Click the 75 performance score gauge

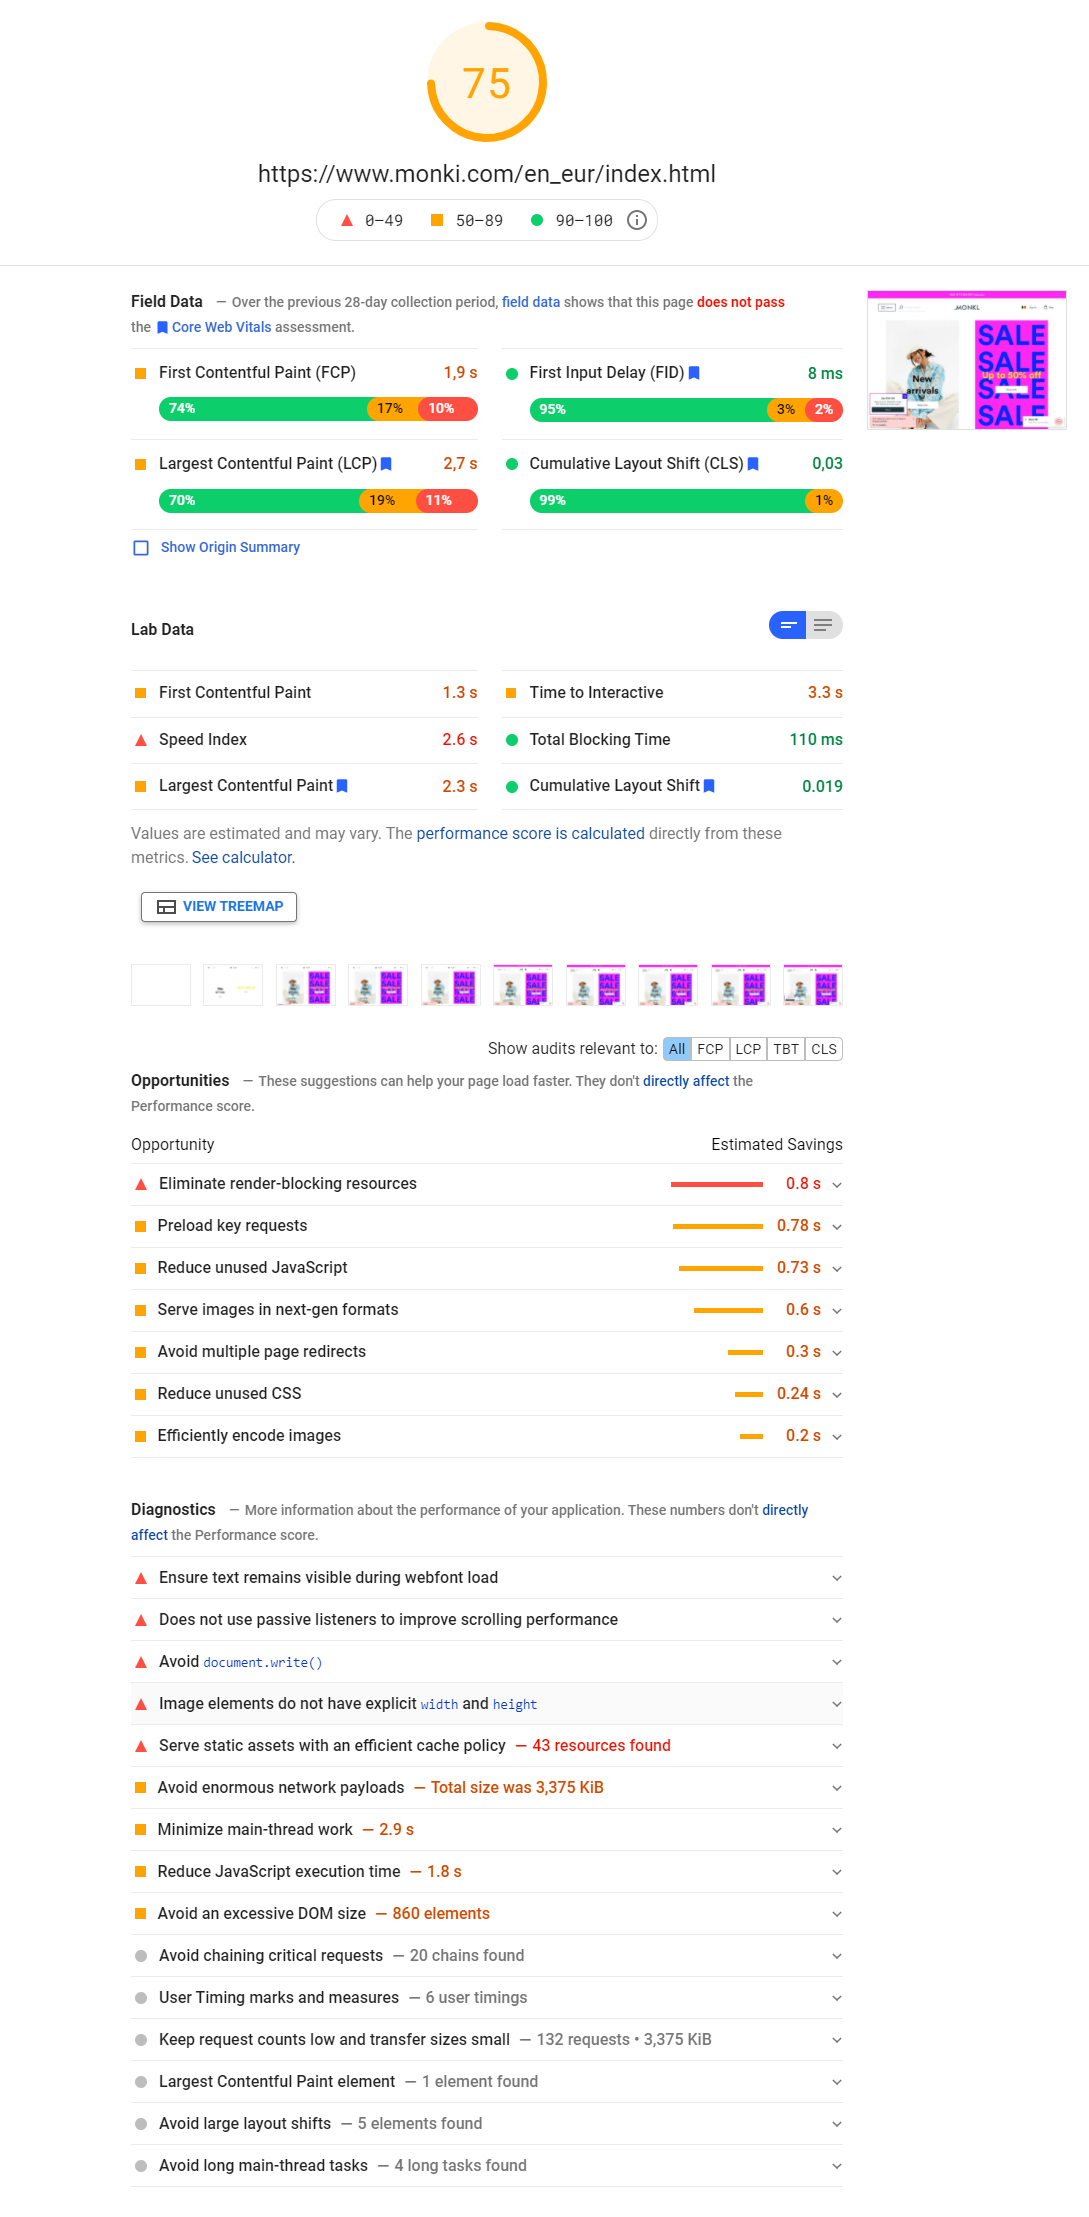pyautogui.click(x=487, y=83)
